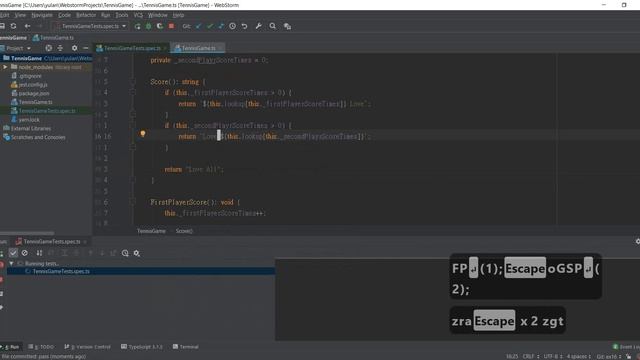Click TennisGame breadcrumb below the editor
640x360 pixels.
pos(151,231)
